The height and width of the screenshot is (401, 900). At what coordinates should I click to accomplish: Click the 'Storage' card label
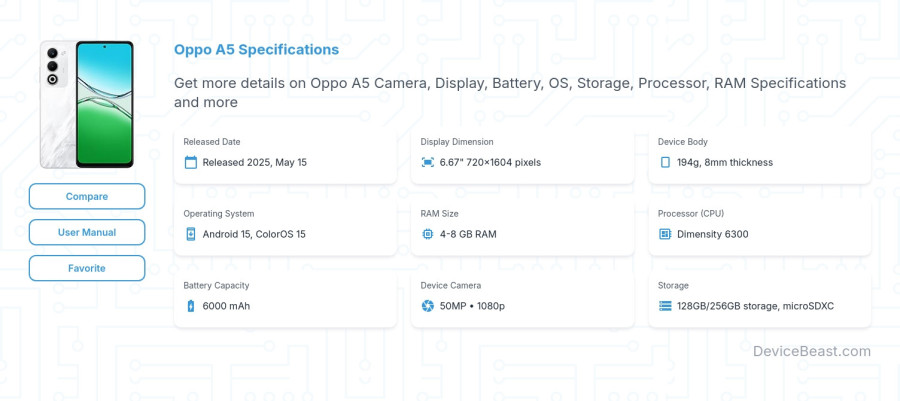click(673, 285)
